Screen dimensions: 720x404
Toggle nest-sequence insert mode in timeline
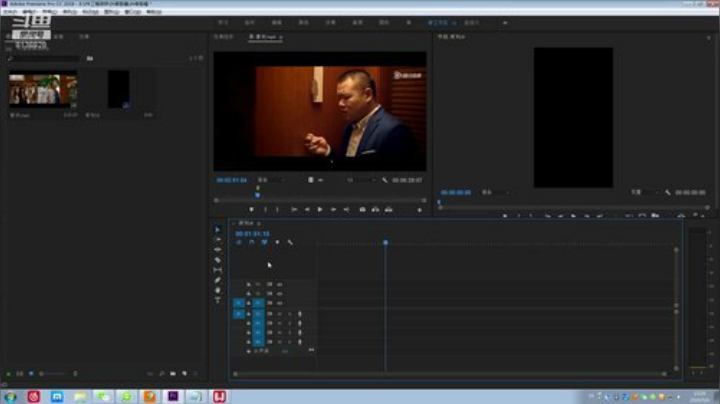pyautogui.click(x=239, y=242)
